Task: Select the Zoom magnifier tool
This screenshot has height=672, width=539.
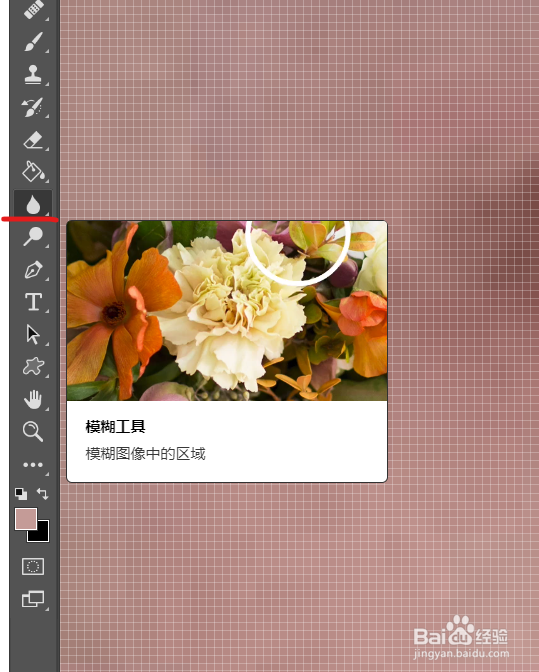Action: (x=33, y=431)
